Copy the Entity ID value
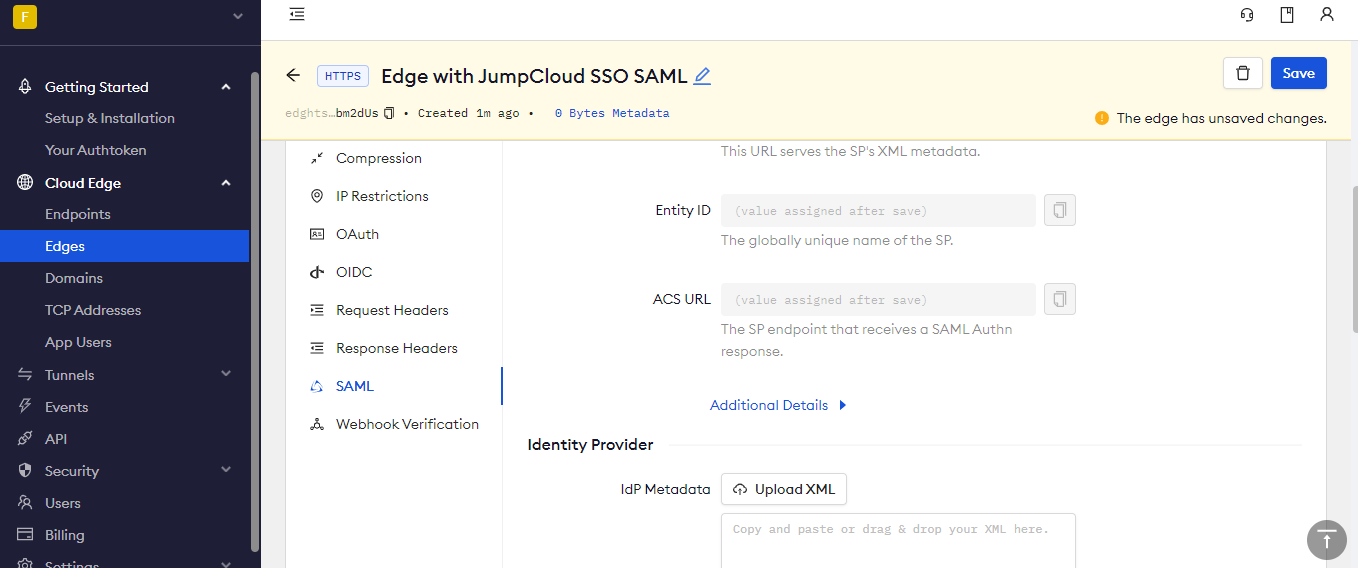 click(1060, 210)
